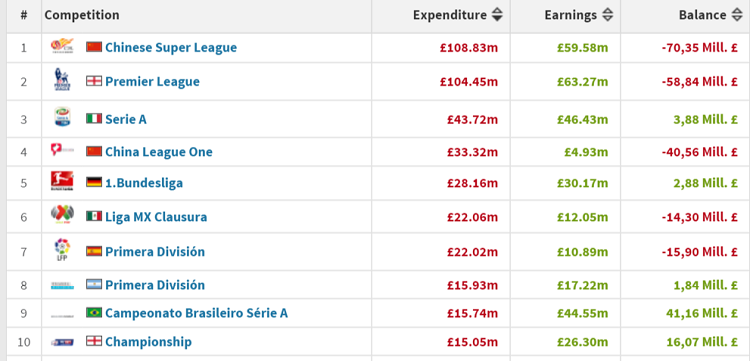
Task: Open the Premier League link
Action: click(x=152, y=81)
